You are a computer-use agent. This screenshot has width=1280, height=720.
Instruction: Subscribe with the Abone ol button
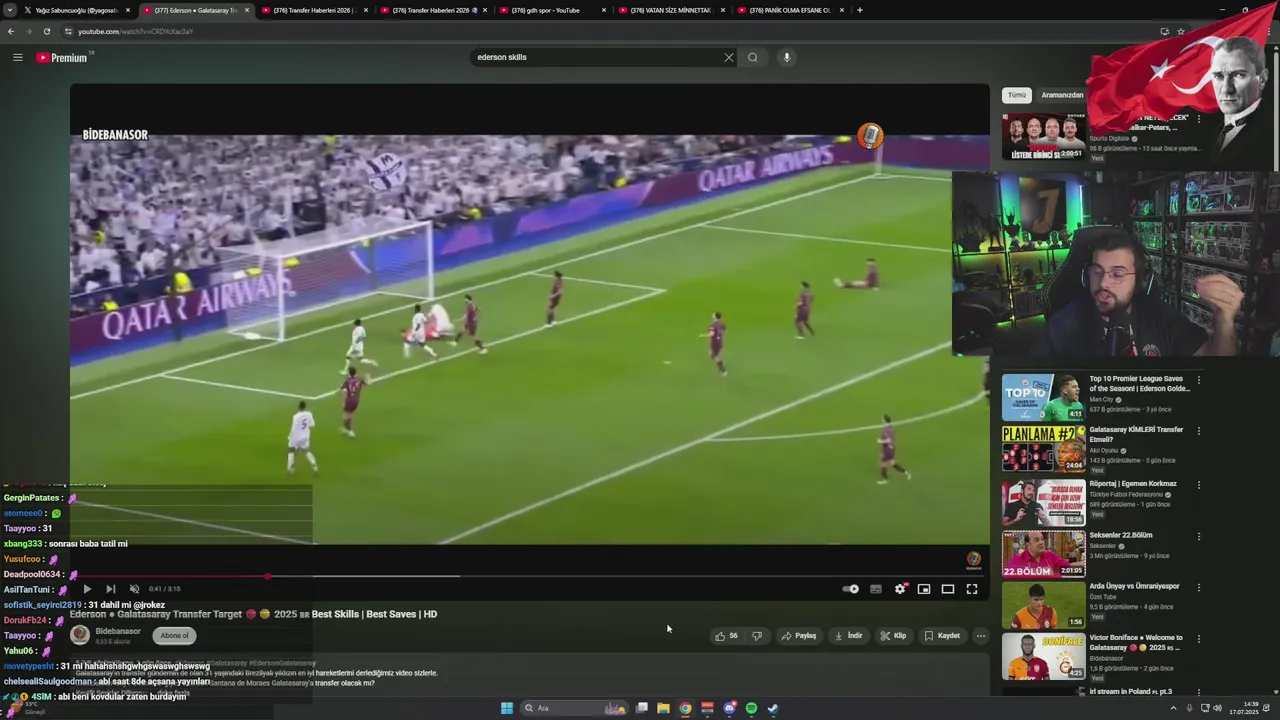click(174, 635)
